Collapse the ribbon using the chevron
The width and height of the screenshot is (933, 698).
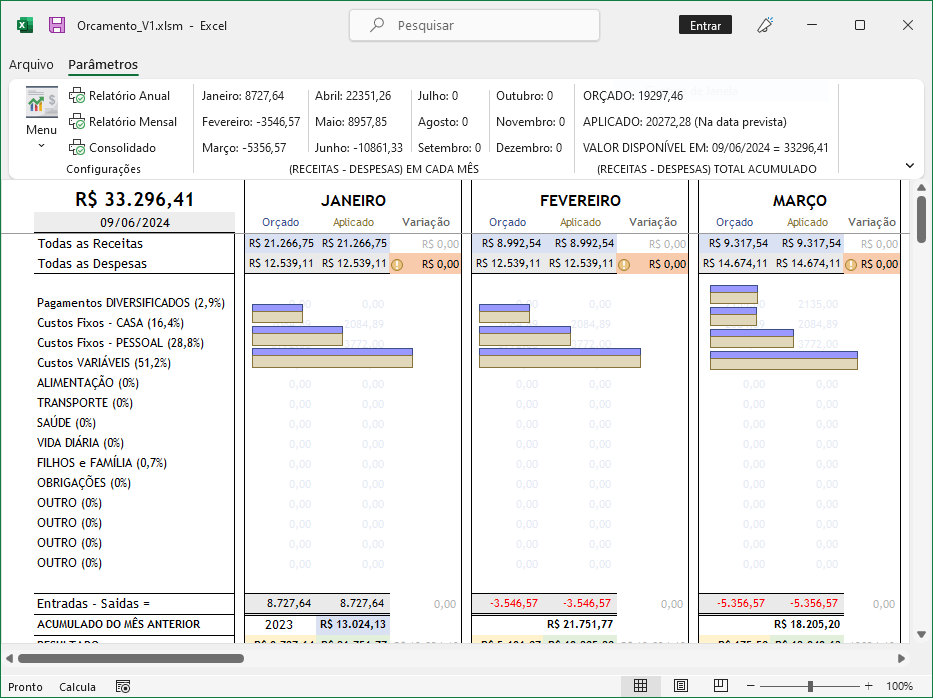(x=909, y=166)
